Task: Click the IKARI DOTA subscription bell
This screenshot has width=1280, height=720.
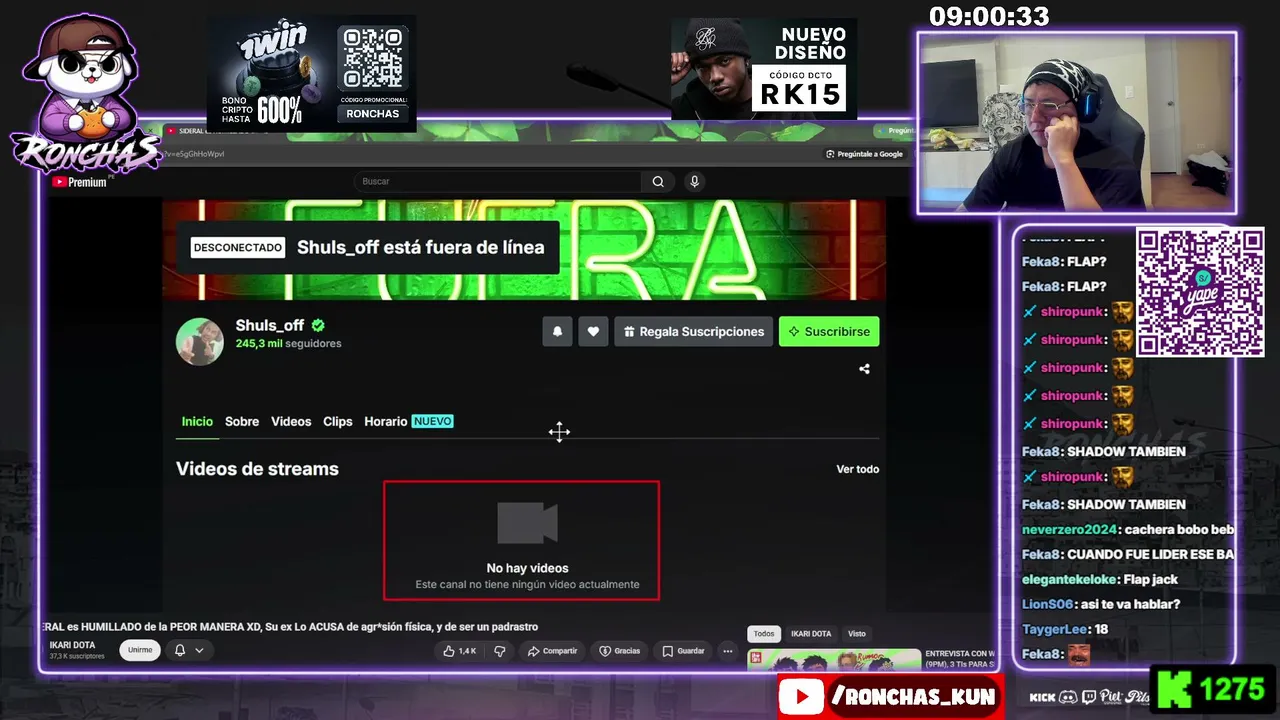Action: click(180, 650)
